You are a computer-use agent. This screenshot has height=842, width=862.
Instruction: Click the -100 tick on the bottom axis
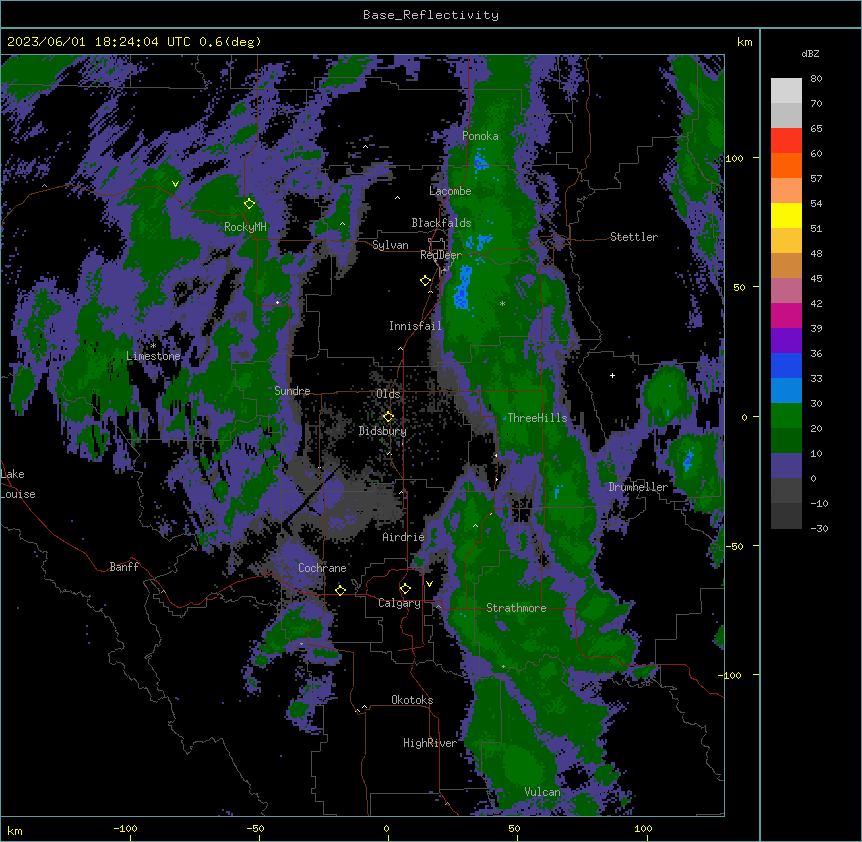pos(126,828)
